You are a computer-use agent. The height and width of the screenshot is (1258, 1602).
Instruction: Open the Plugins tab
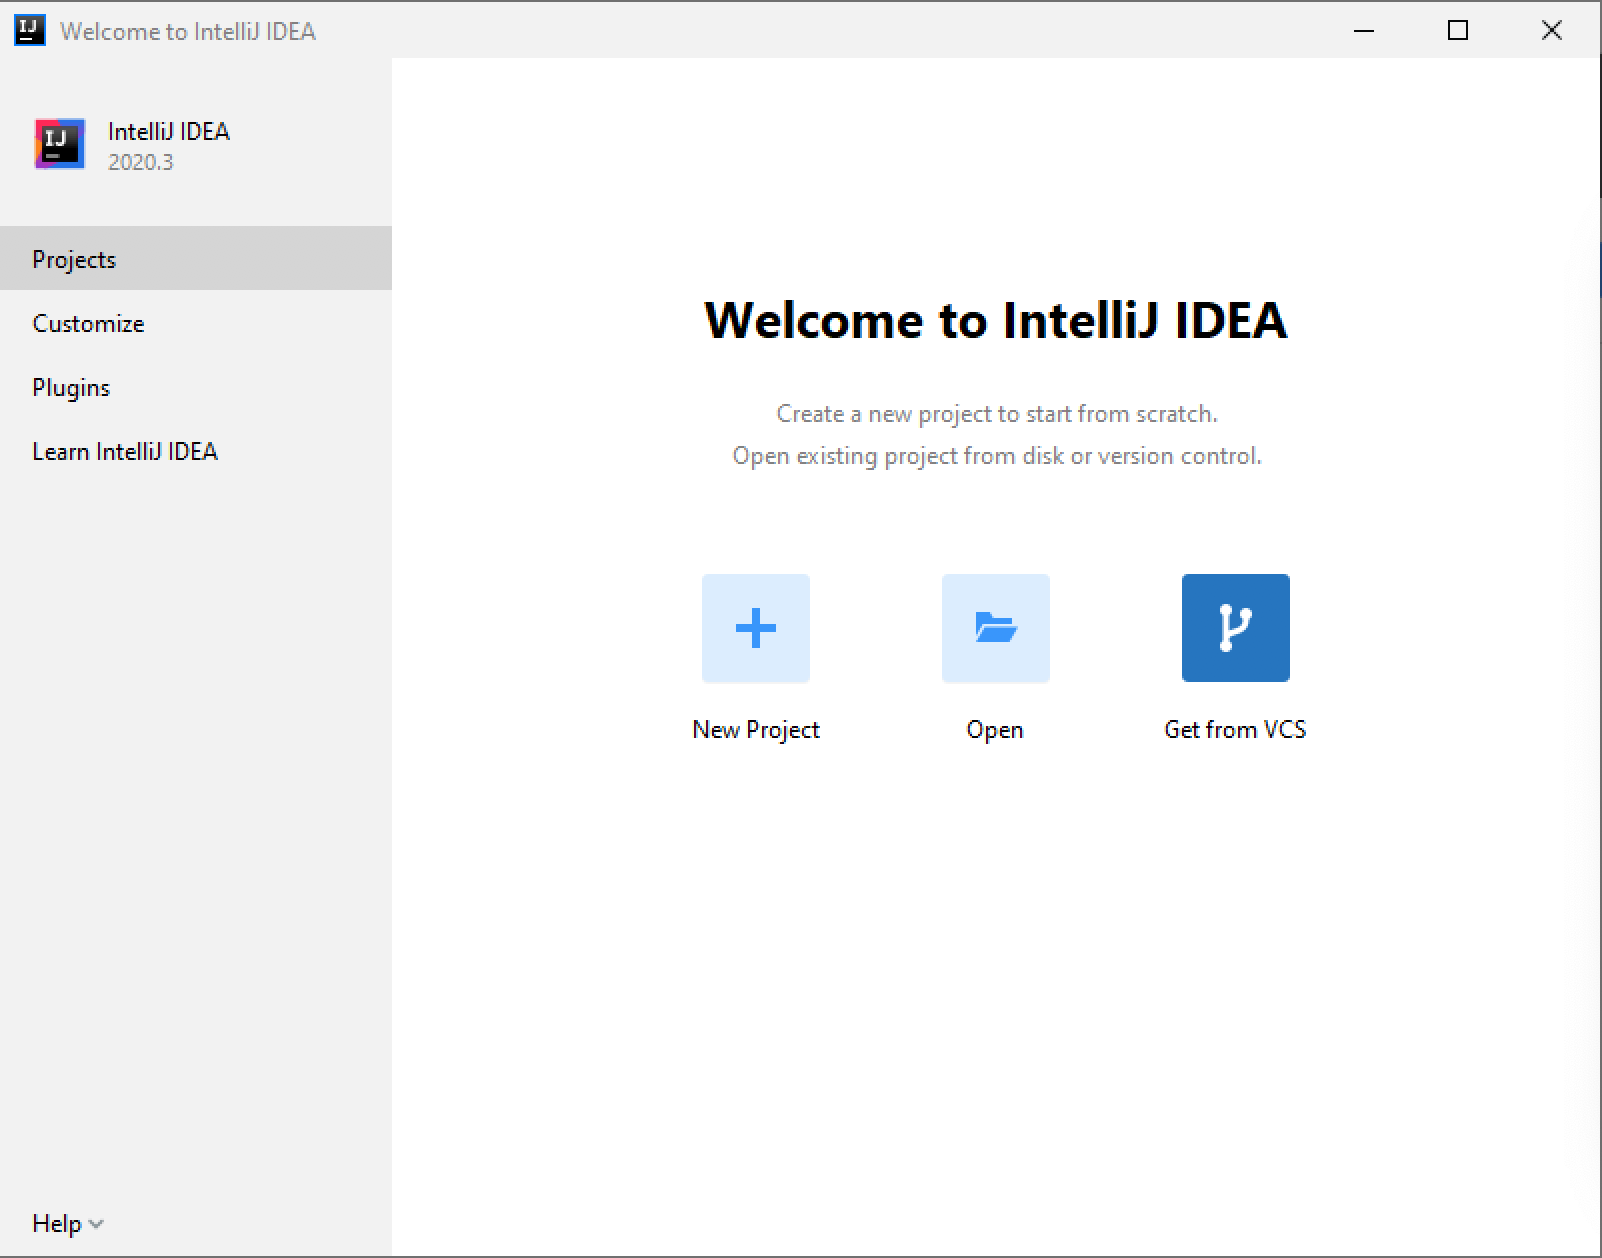coord(196,387)
